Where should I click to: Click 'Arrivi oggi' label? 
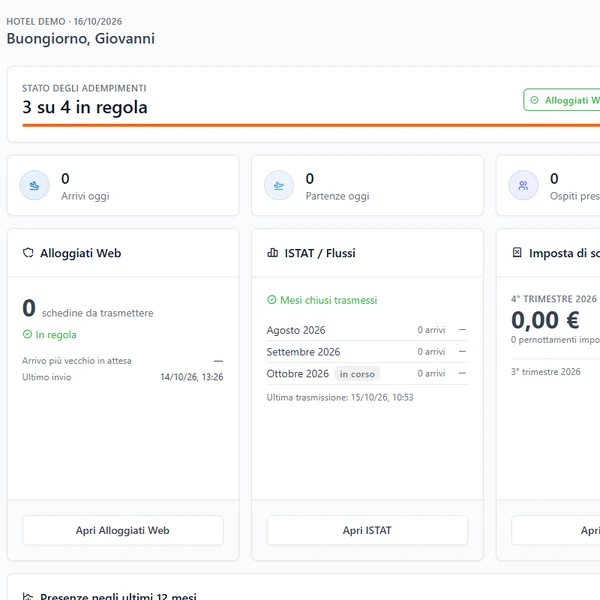[x=85, y=196]
